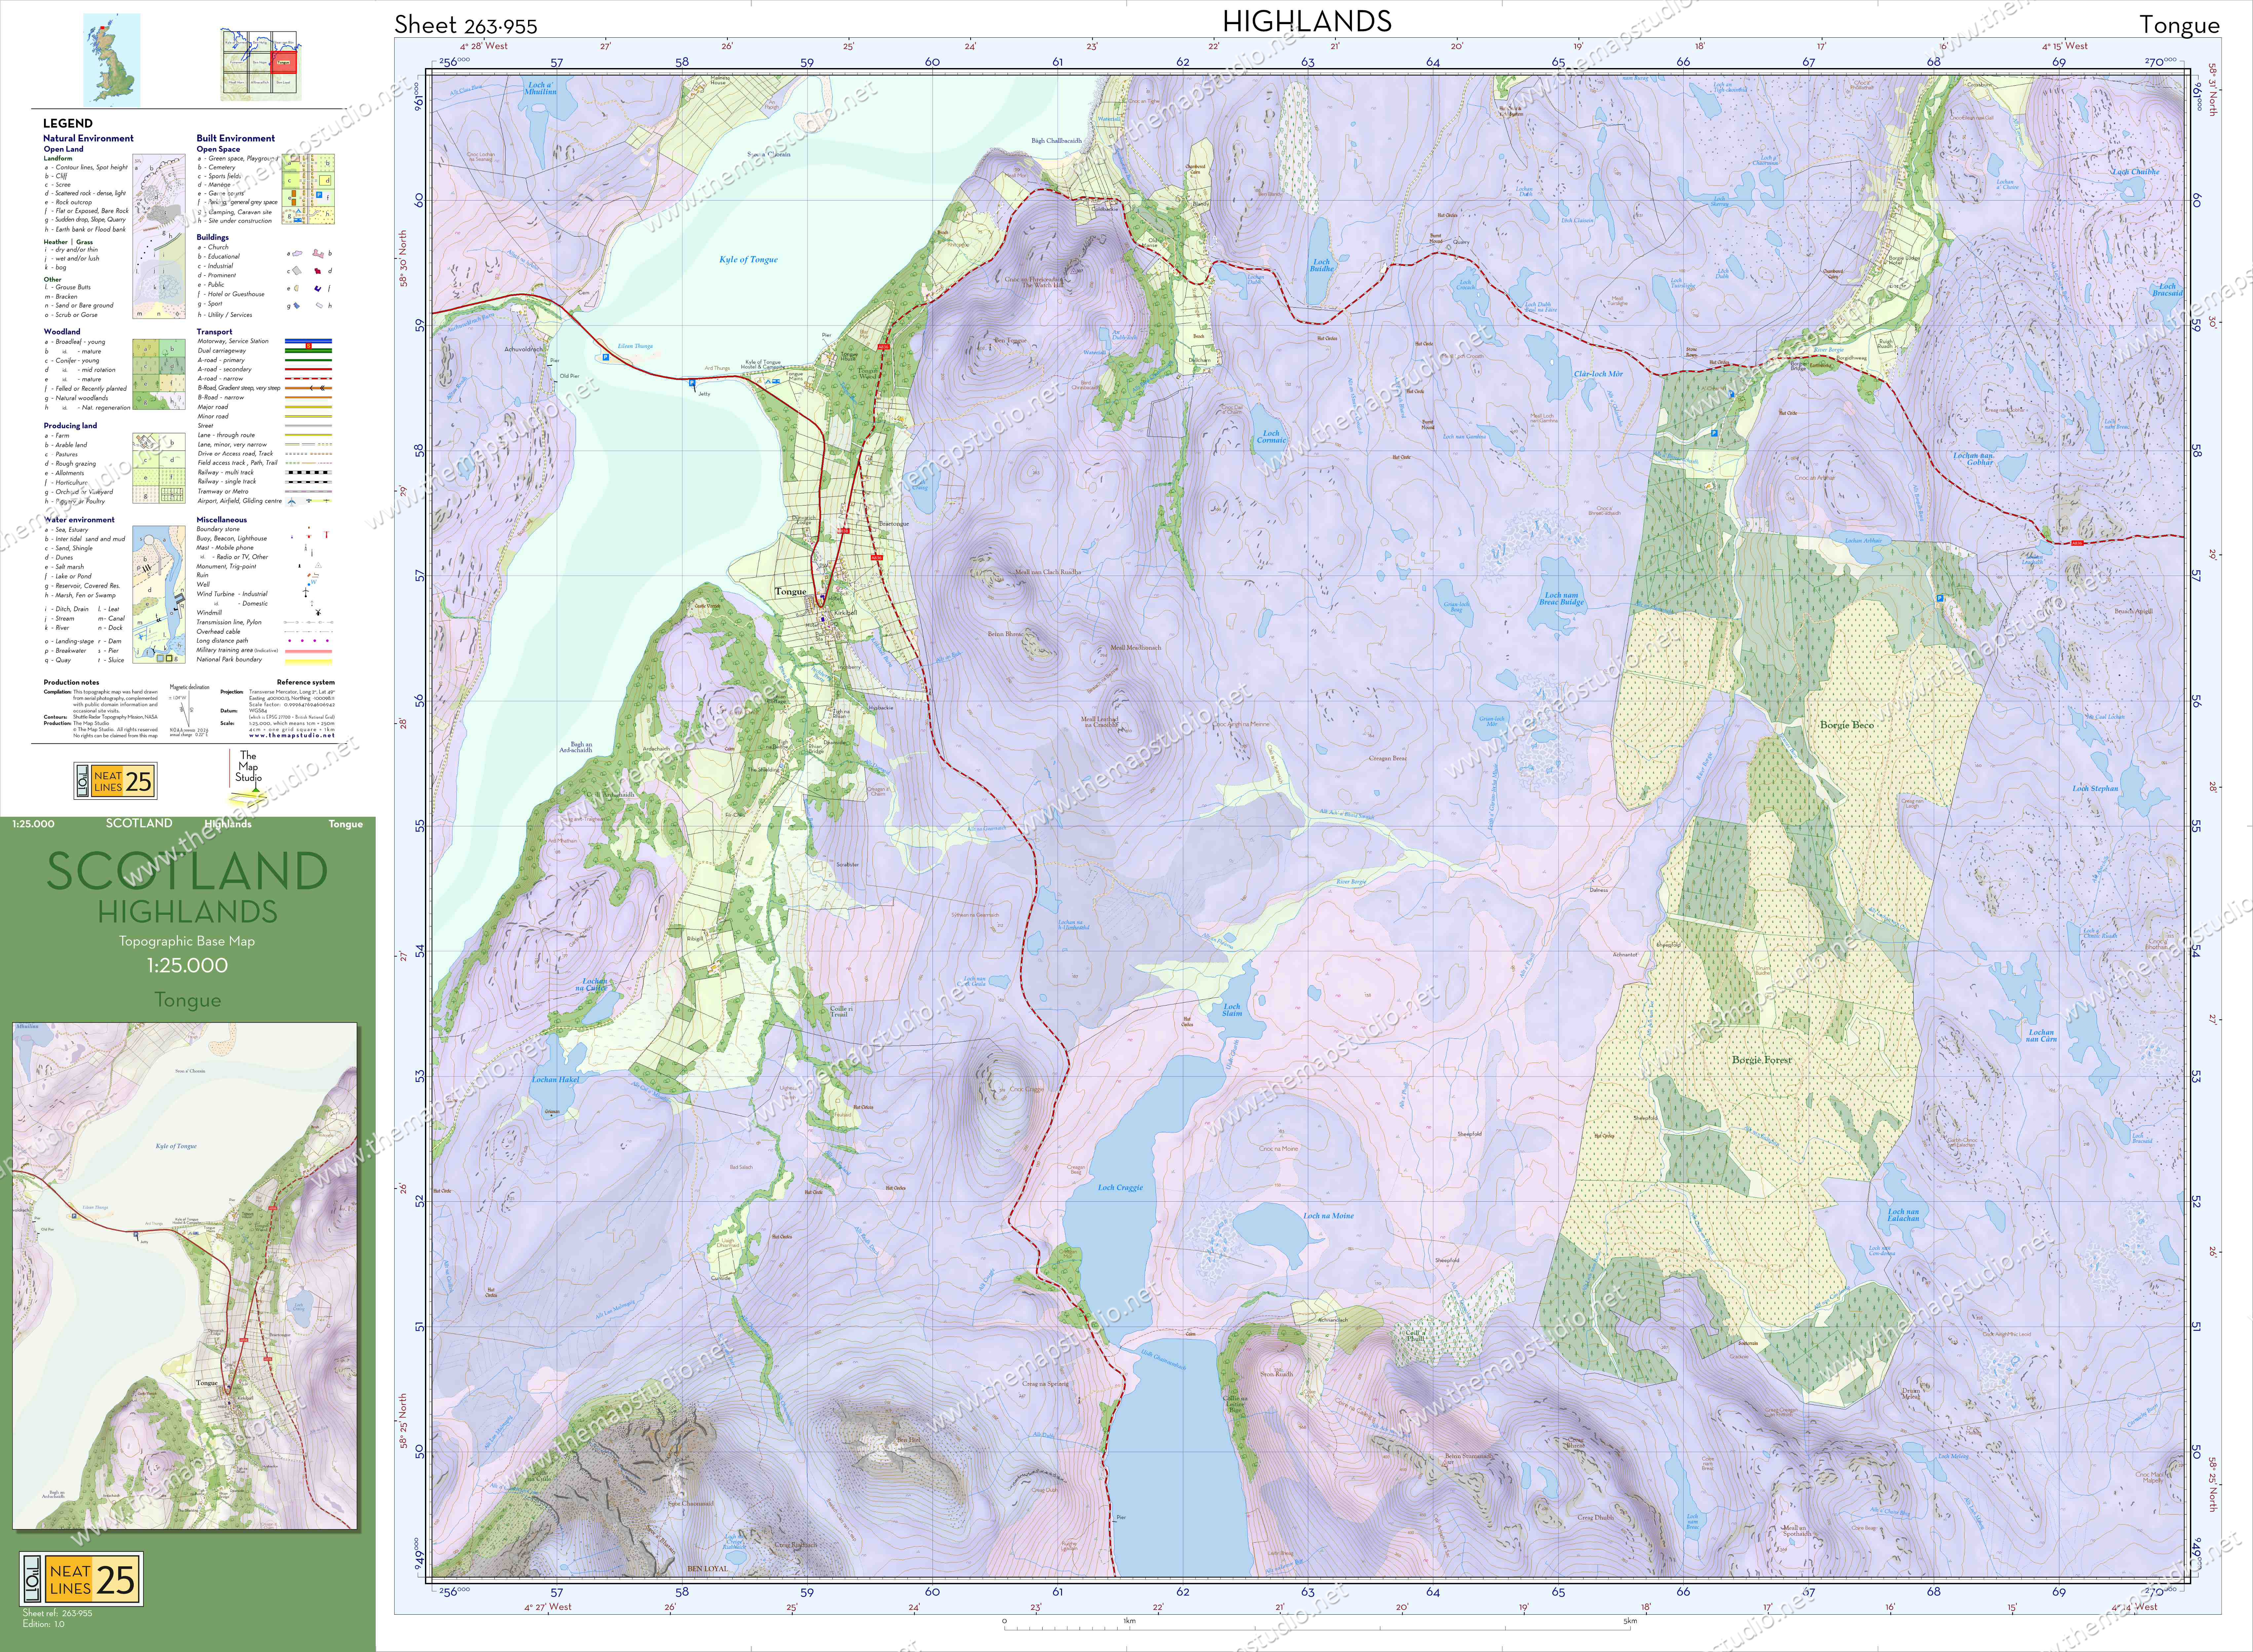Click the 'Loch Cormaic' label
Viewport: 2253px width, 1652px height.
[1271, 437]
